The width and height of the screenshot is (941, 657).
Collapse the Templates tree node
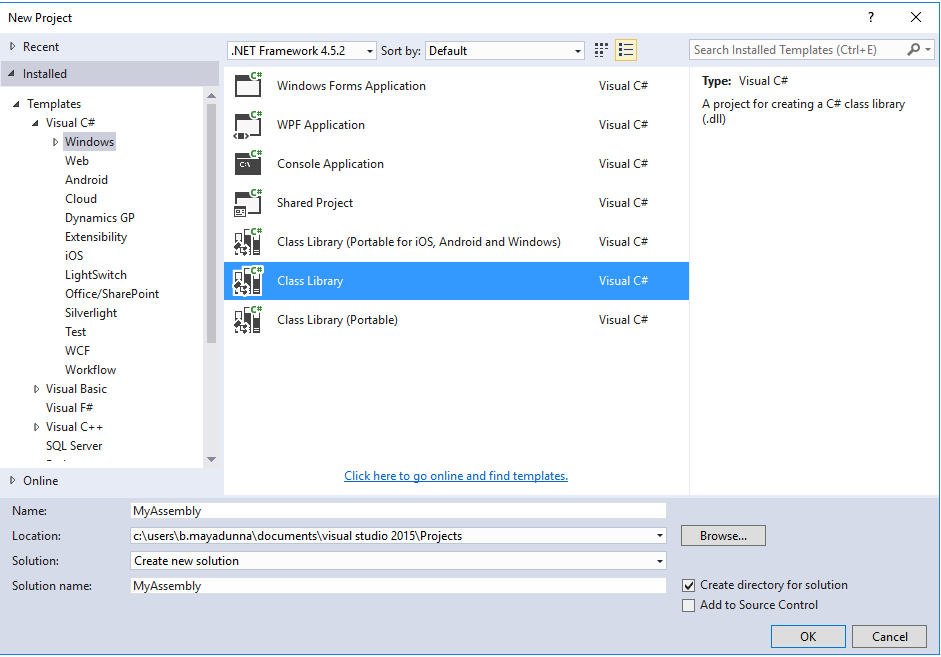point(16,104)
